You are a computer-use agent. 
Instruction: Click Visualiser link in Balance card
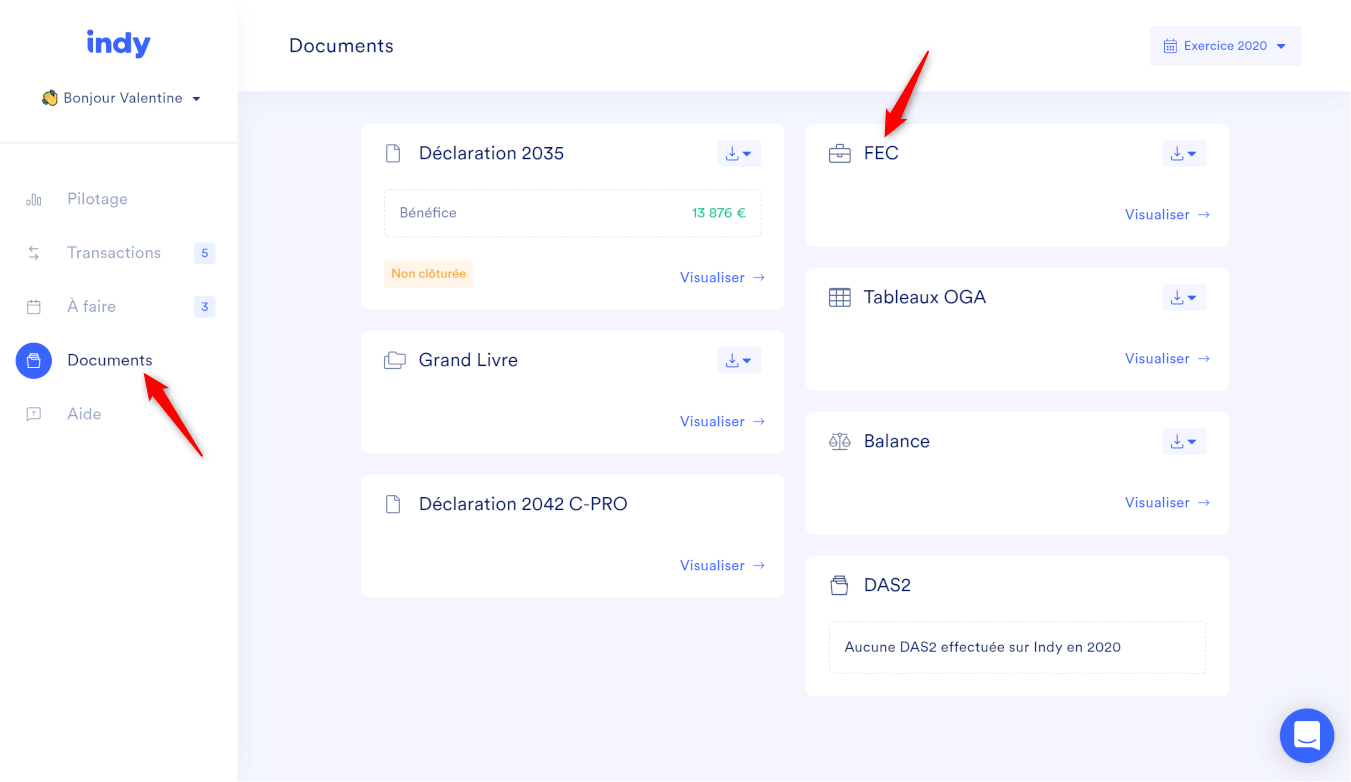pos(1166,503)
